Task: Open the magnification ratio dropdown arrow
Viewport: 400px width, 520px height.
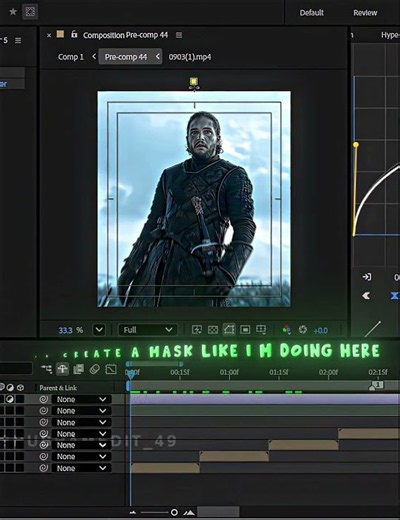Action: pyautogui.click(x=99, y=330)
